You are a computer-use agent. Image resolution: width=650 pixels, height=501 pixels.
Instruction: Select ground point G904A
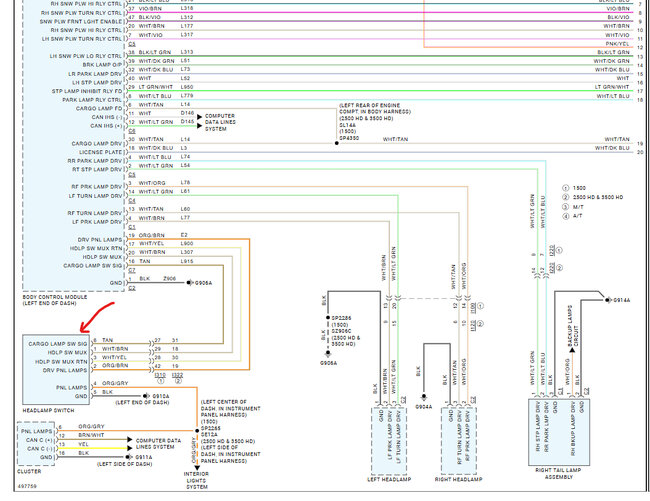click(424, 407)
